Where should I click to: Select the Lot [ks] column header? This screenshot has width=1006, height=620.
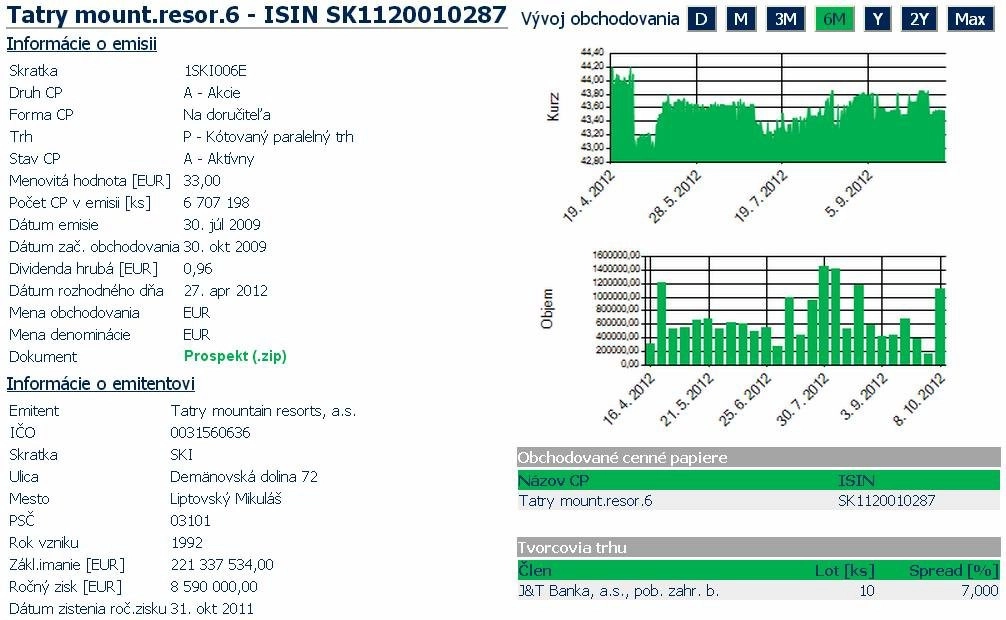coord(844,570)
